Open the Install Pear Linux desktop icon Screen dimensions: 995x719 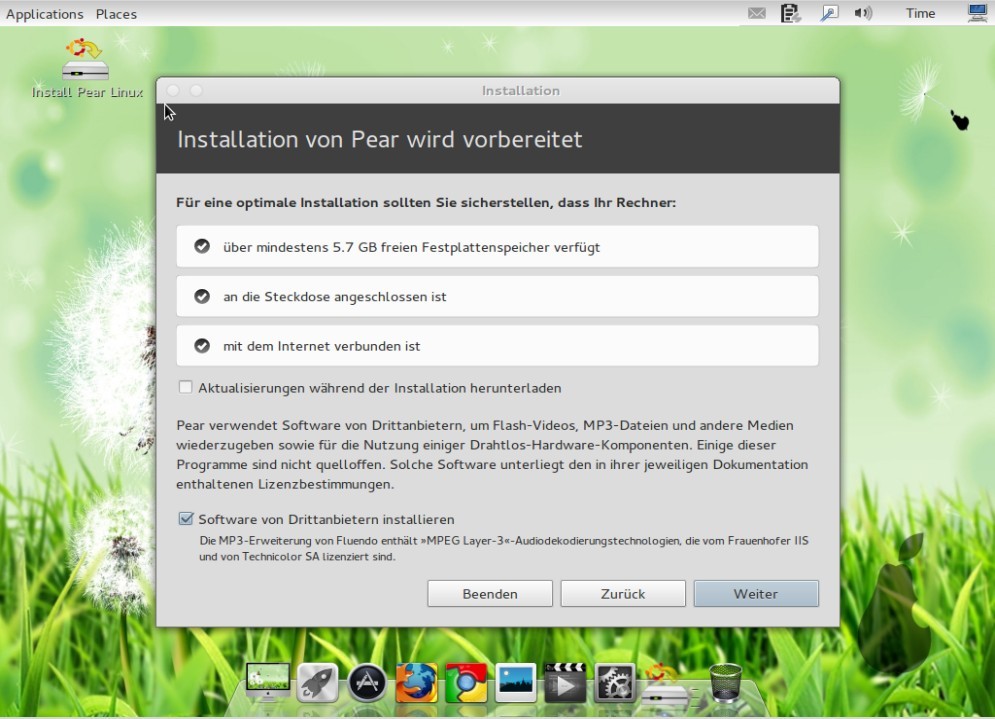coord(87,68)
